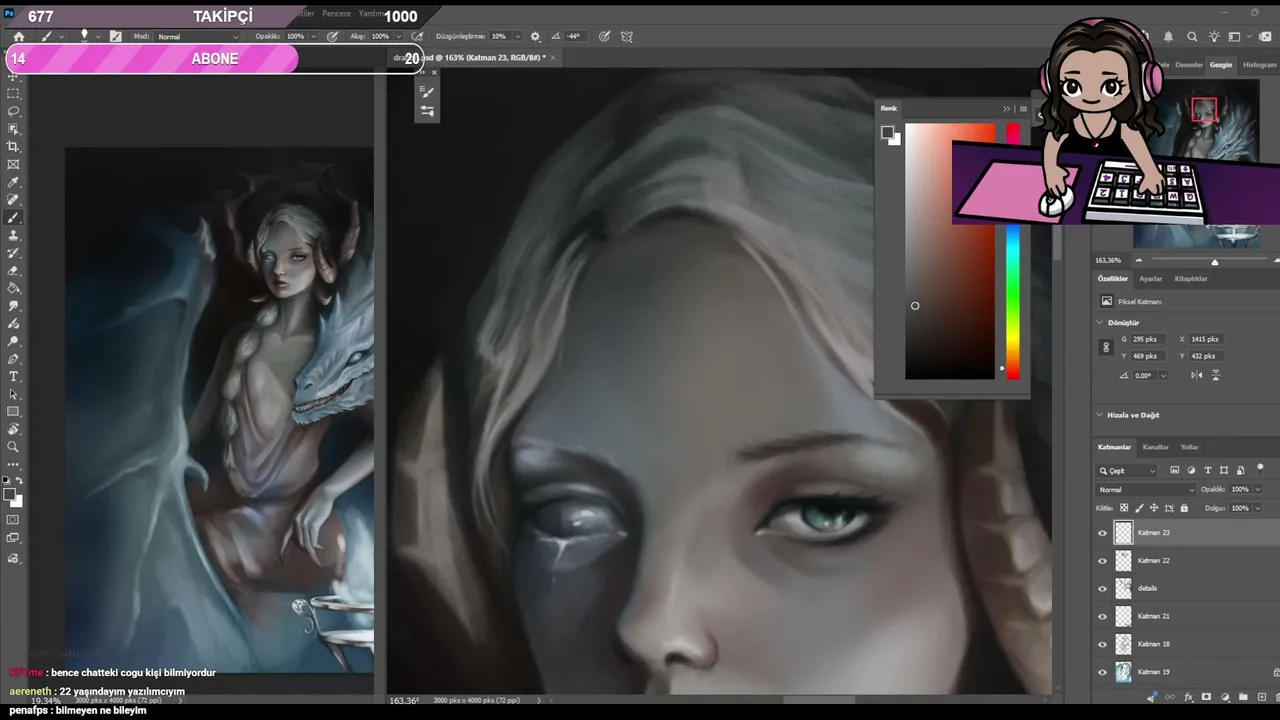Viewport: 1280px width, 720px height.
Task: Select the Frame tool
Action: pos(13,165)
